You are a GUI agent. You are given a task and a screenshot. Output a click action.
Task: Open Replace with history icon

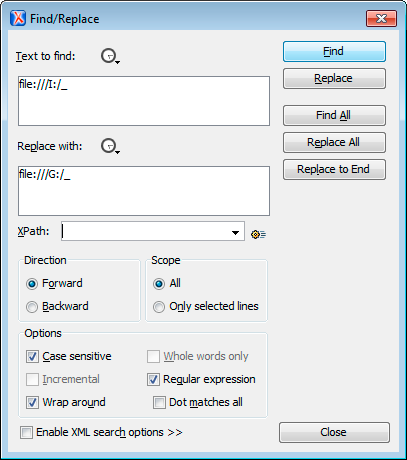110,146
